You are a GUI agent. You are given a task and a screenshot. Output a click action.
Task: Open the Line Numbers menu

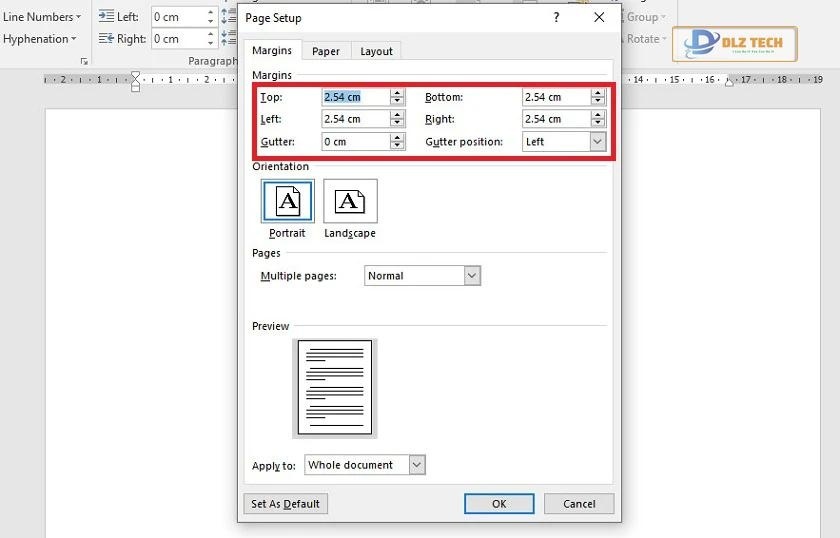point(42,17)
